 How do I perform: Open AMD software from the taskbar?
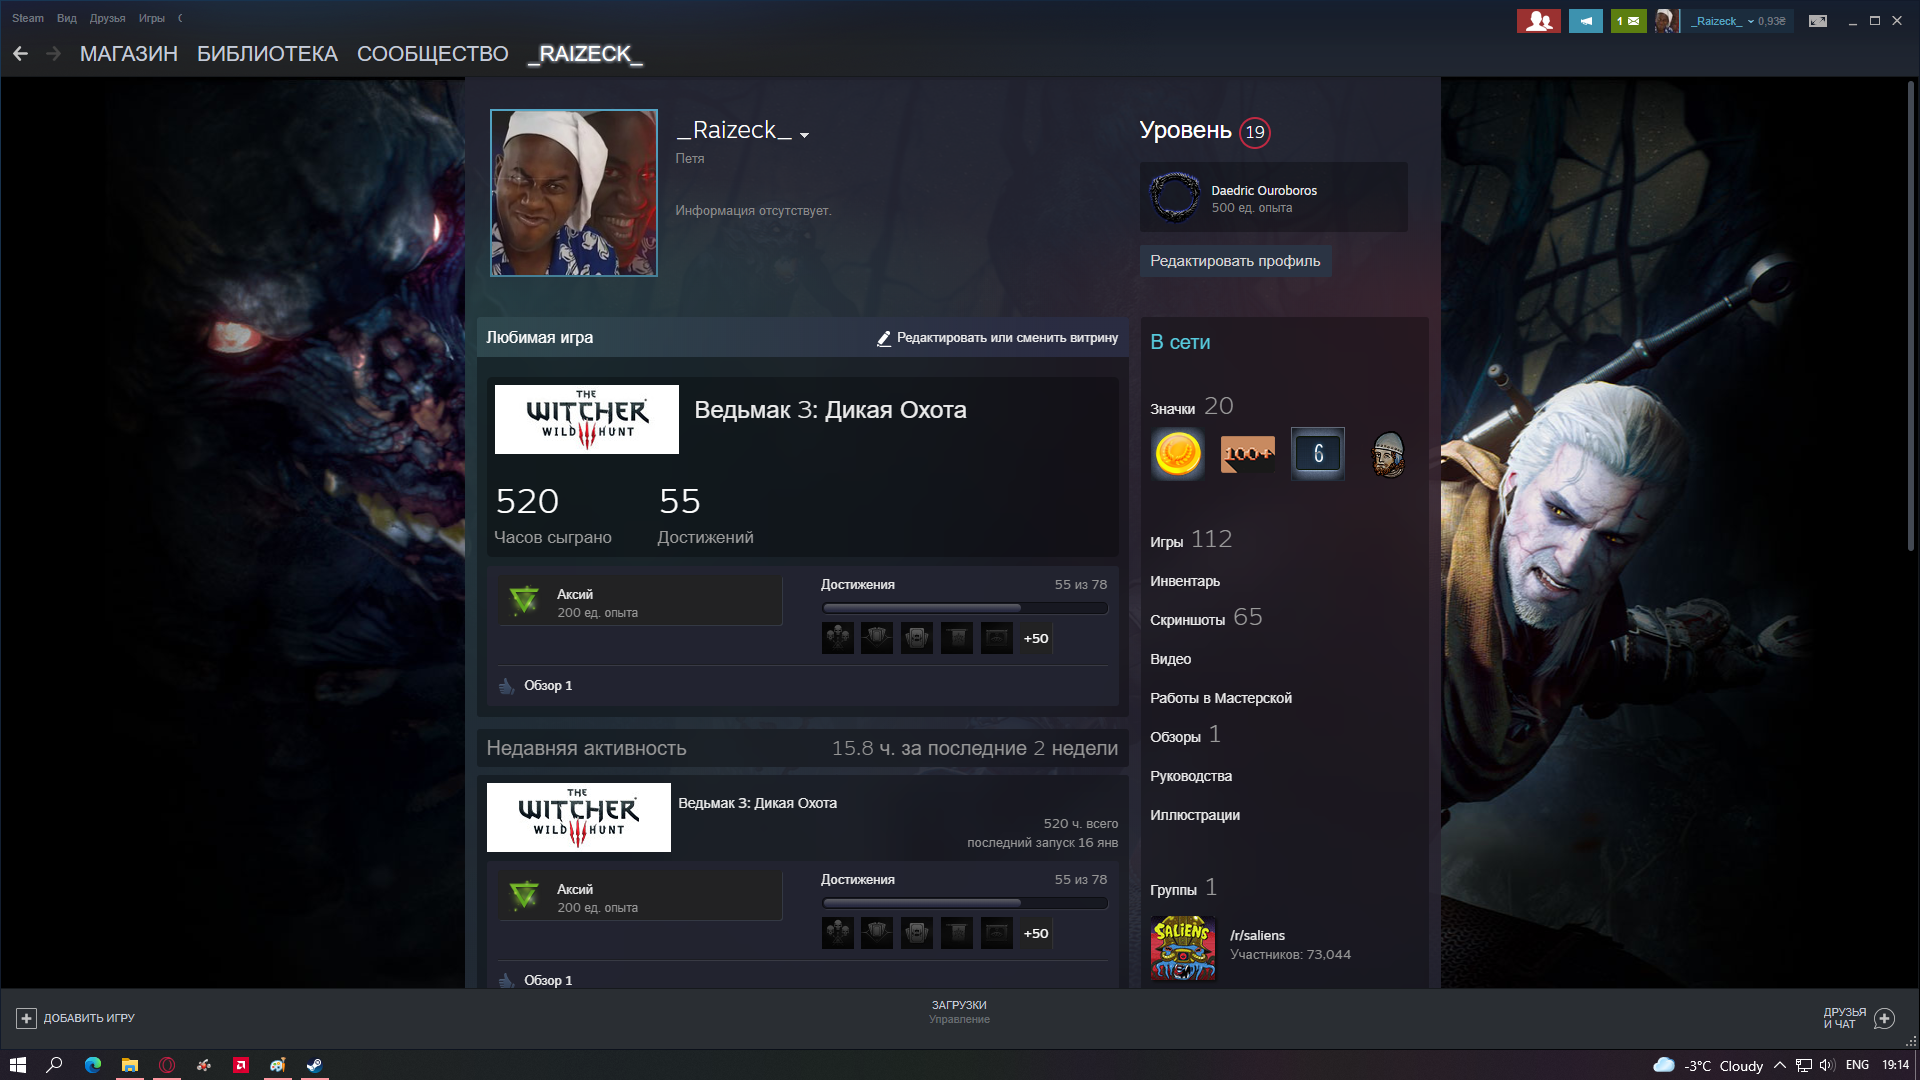tap(241, 1065)
